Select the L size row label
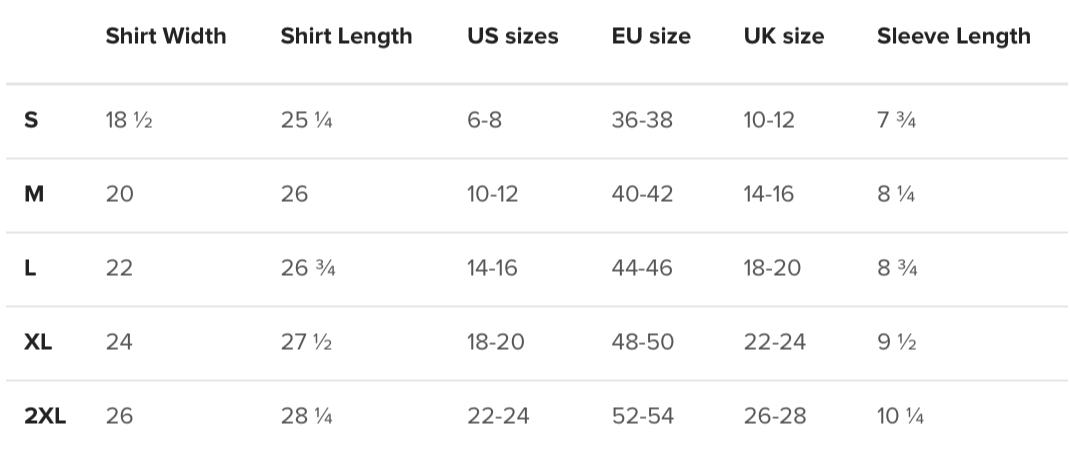1070x452 pixels. point(30,268)
